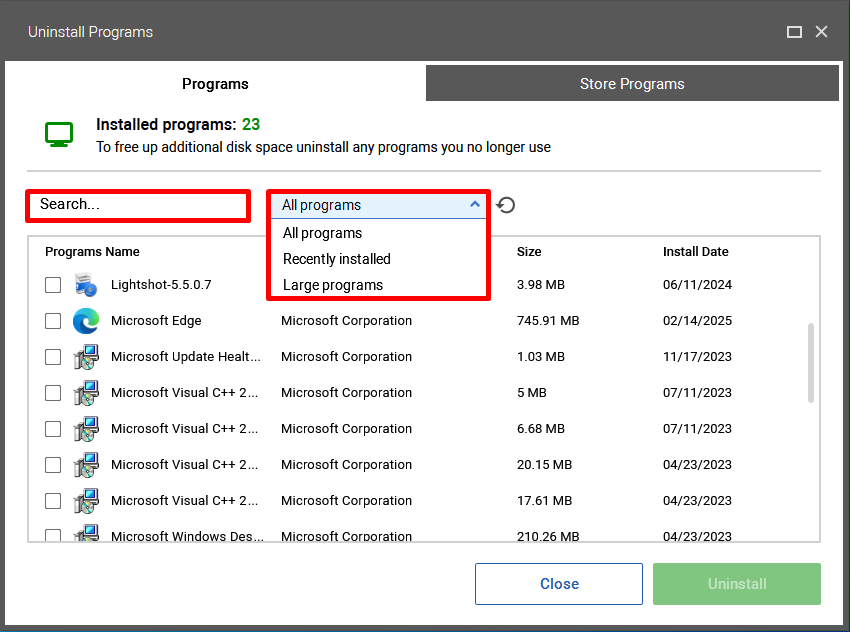This screenshot has width=850, height=632.
Task: Click the green monitor icon
Action: [x=59, y=134]
